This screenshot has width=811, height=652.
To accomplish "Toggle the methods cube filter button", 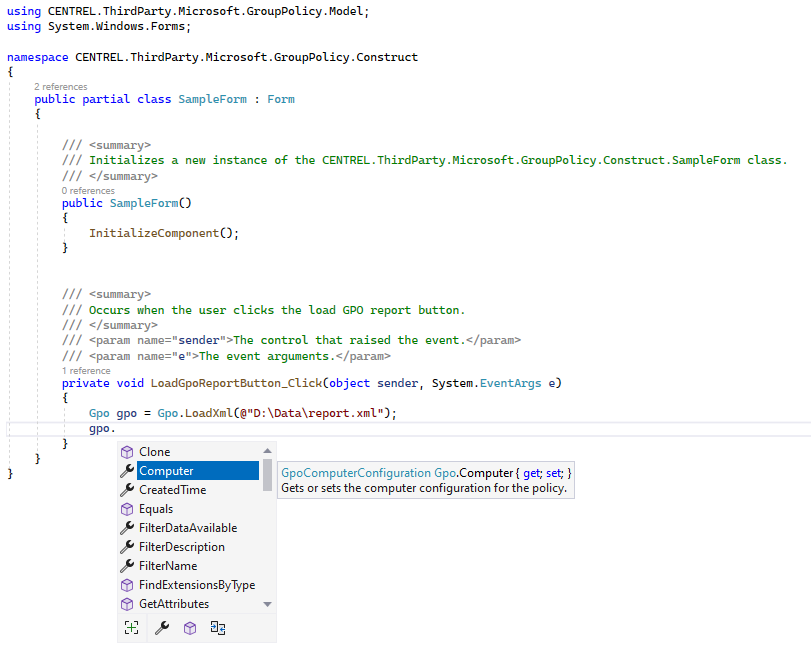I will pyautogui.click(x=190, y=628).
